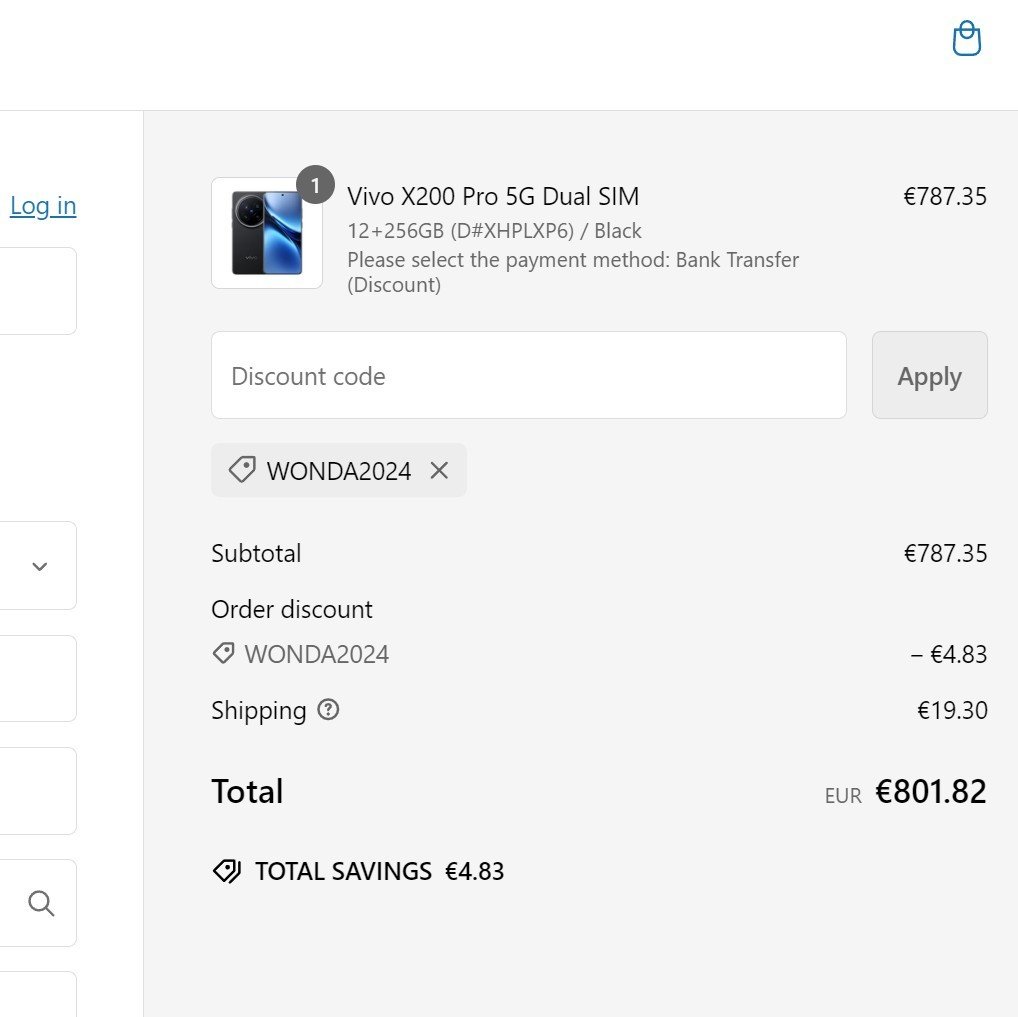Viewport: 1018px width, 1017px height.
Task: Click the Total Savings tag icon
Action: pyautogui.click(x=227, y=871)
